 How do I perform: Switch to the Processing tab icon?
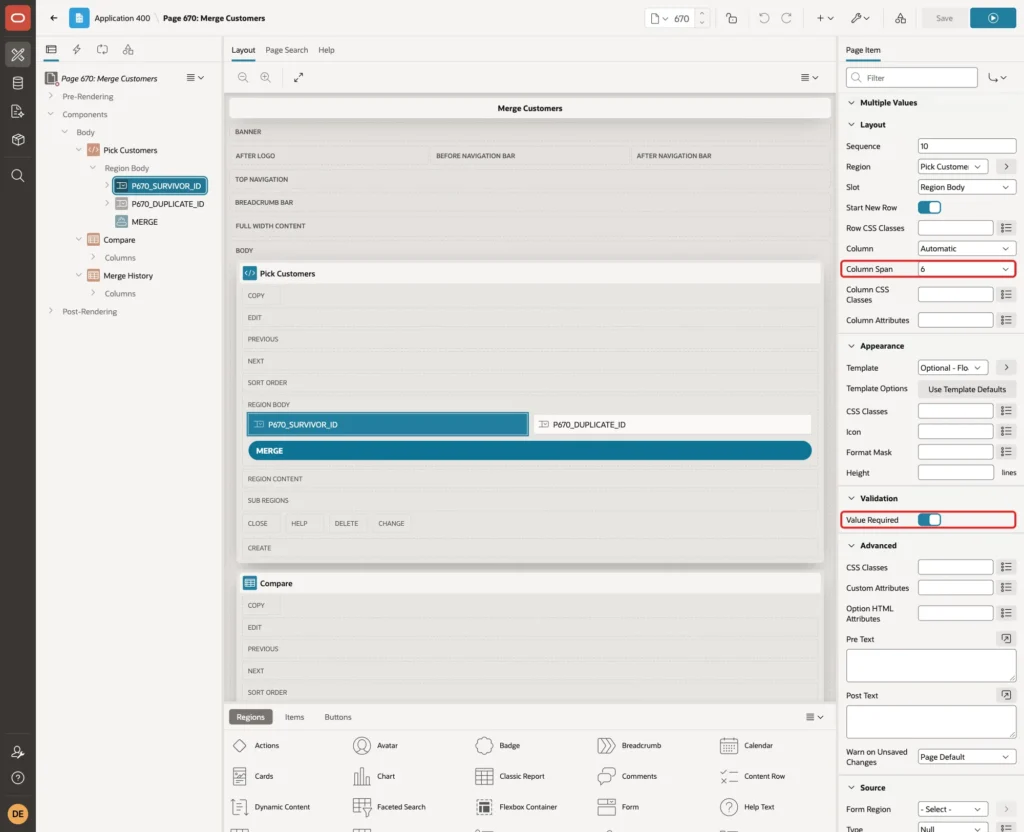pos(102,50)
